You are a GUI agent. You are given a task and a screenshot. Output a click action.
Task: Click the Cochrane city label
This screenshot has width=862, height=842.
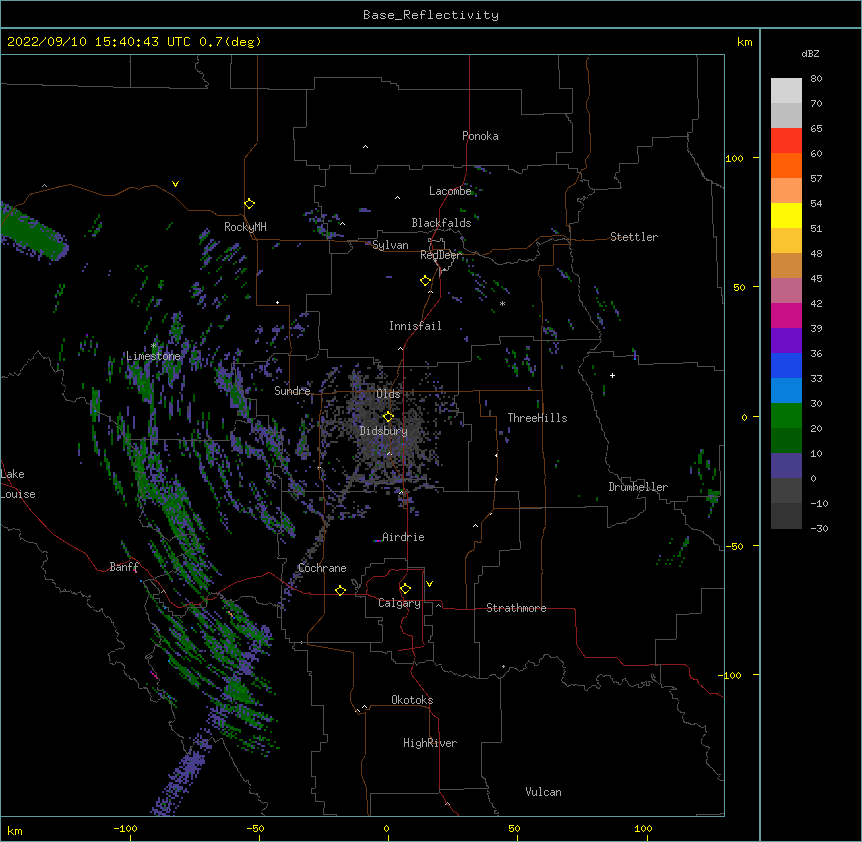click(322, 568)
